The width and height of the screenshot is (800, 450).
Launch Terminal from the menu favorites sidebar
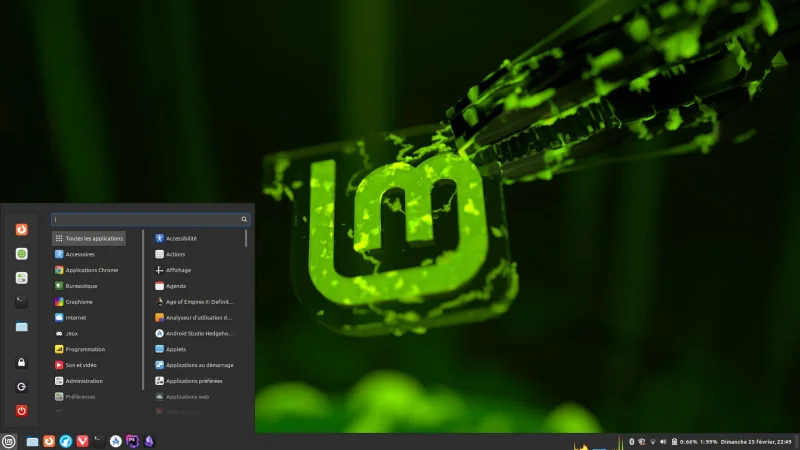point(21,302)
